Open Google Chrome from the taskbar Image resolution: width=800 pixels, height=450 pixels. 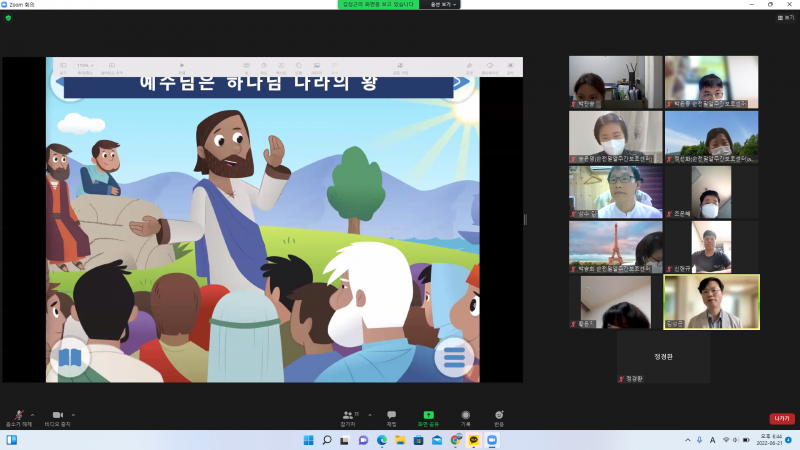click(456, 440)
